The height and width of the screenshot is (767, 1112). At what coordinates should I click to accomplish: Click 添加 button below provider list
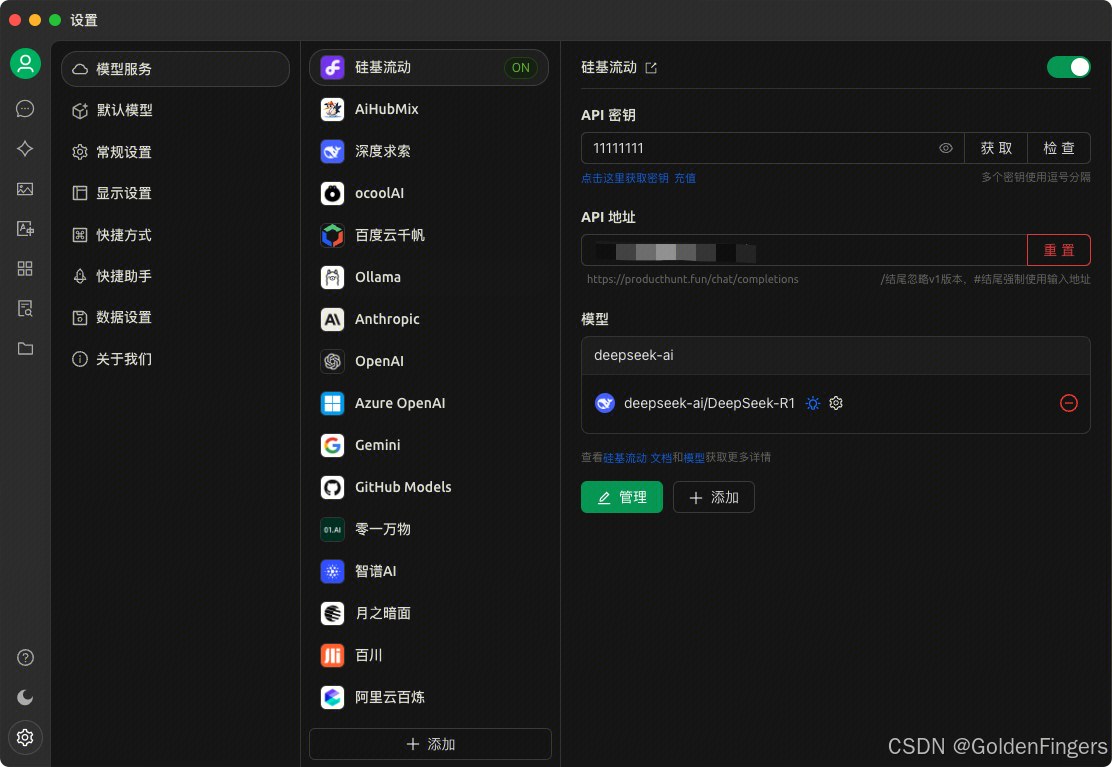tap(430, 744)
